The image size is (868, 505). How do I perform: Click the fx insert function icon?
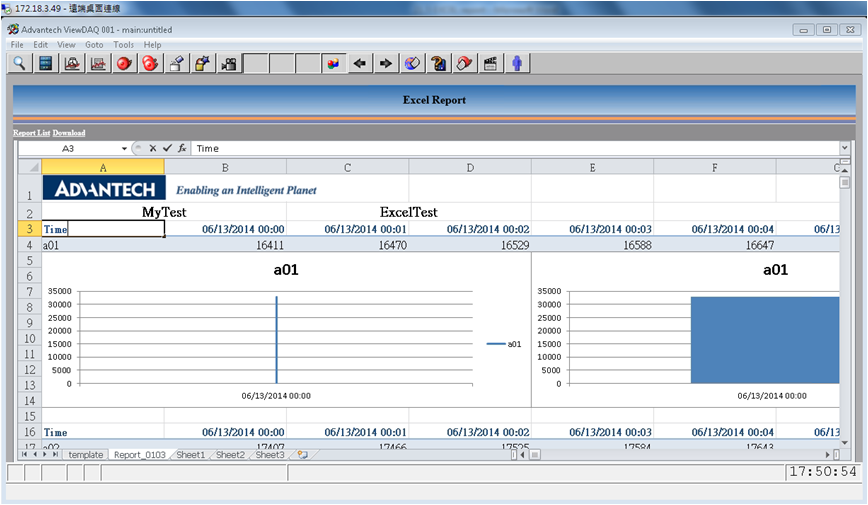point(182,148)
